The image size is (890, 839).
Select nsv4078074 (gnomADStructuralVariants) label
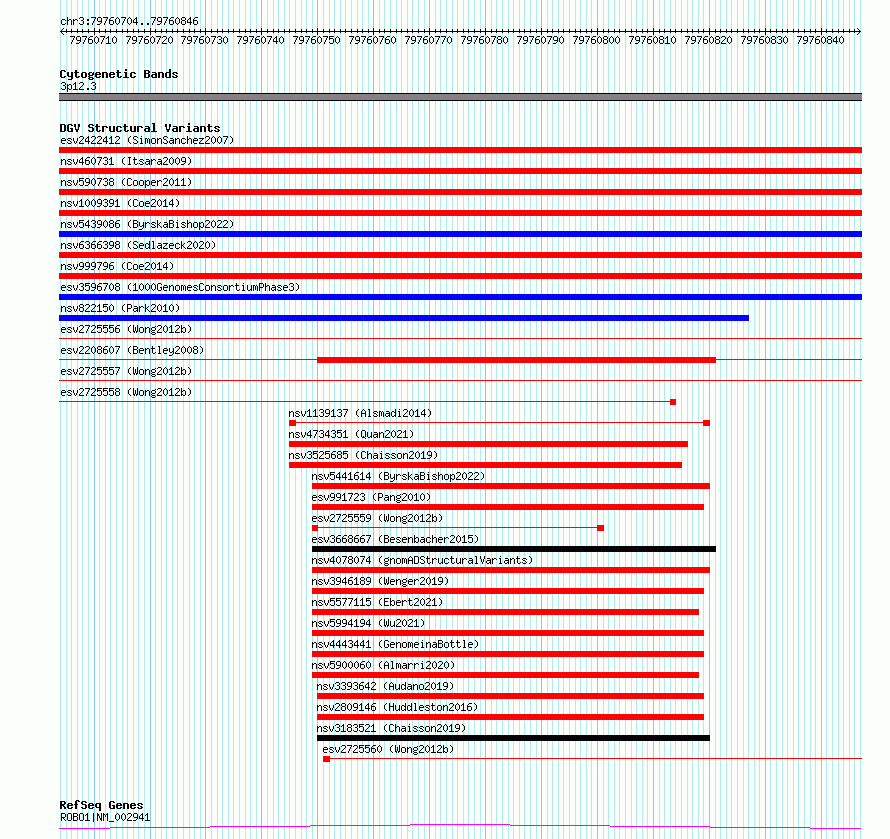point(422,560)
